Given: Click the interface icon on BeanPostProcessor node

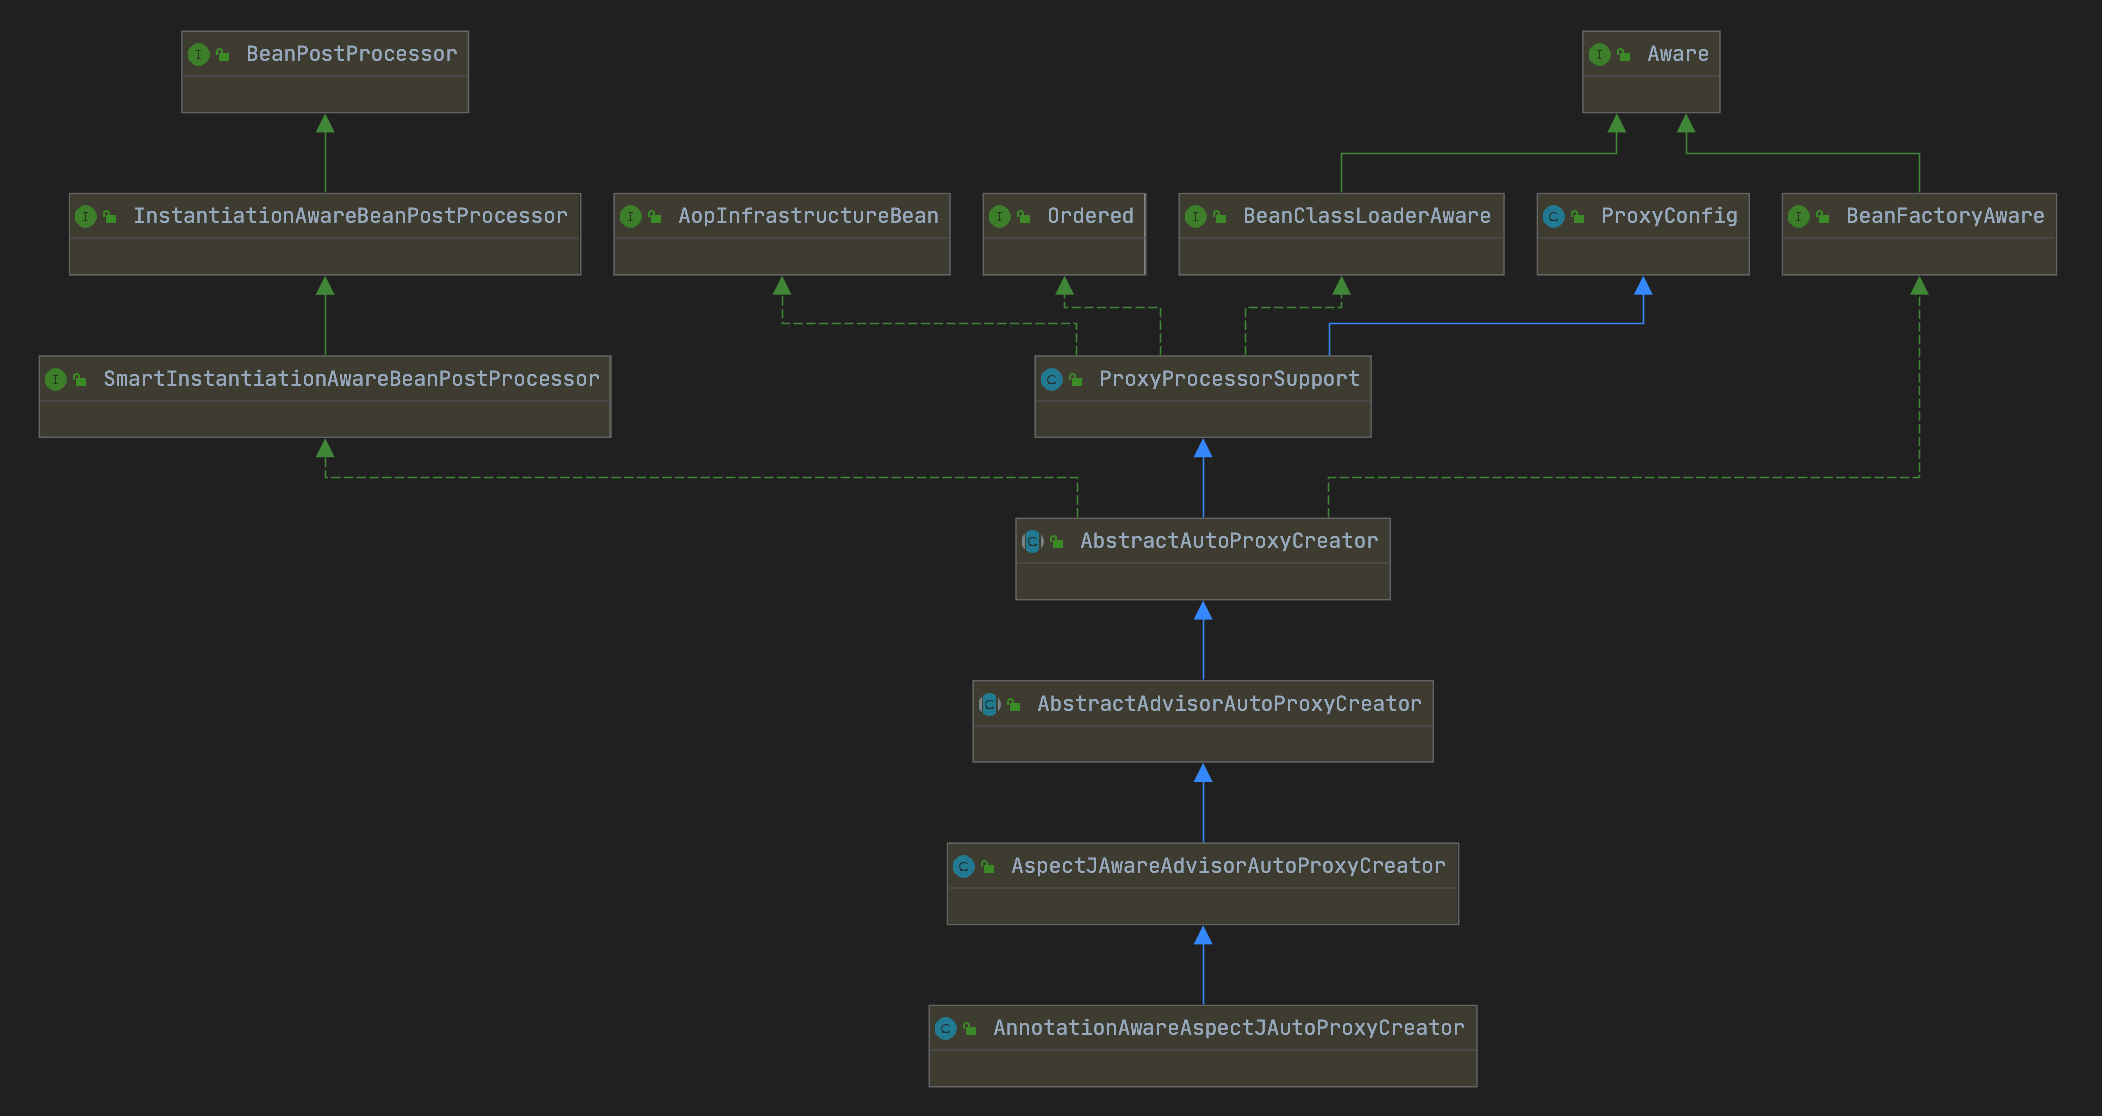Looking at the screenshot, I should 199,54.
